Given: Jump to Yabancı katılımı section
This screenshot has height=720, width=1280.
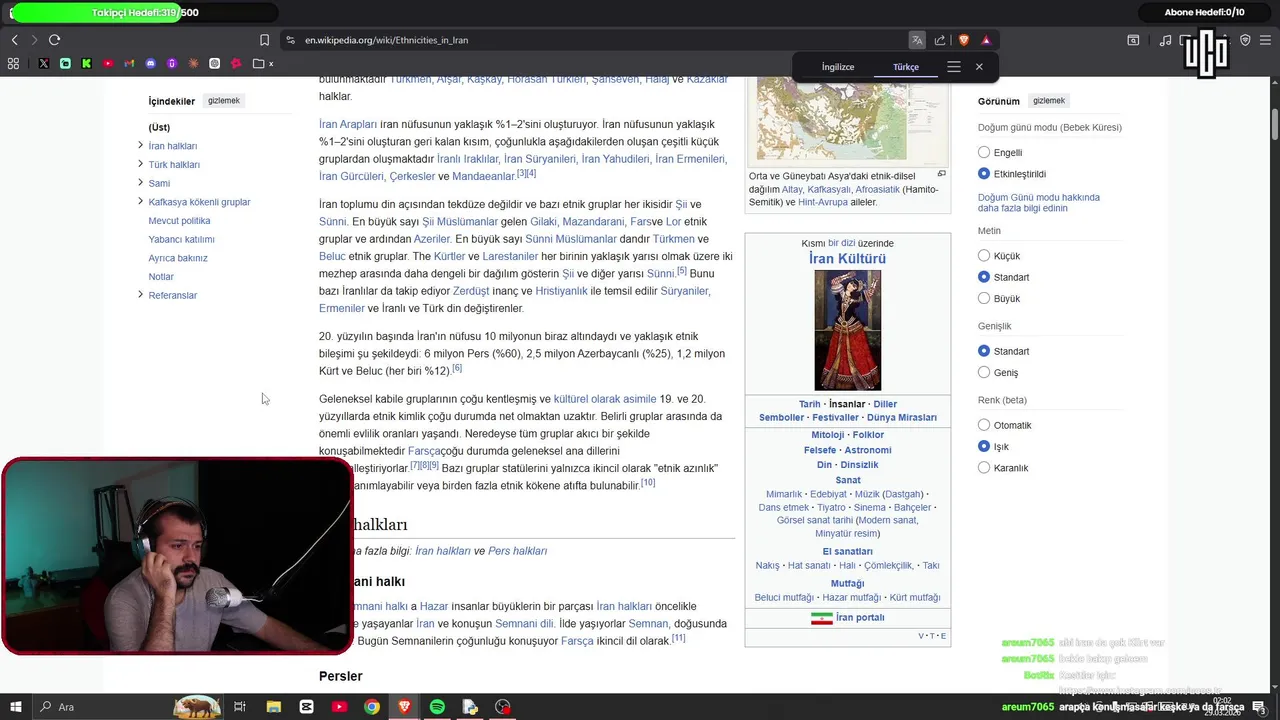Looking at the screenshot, I should pyautogui.click(x=181, y=239).
